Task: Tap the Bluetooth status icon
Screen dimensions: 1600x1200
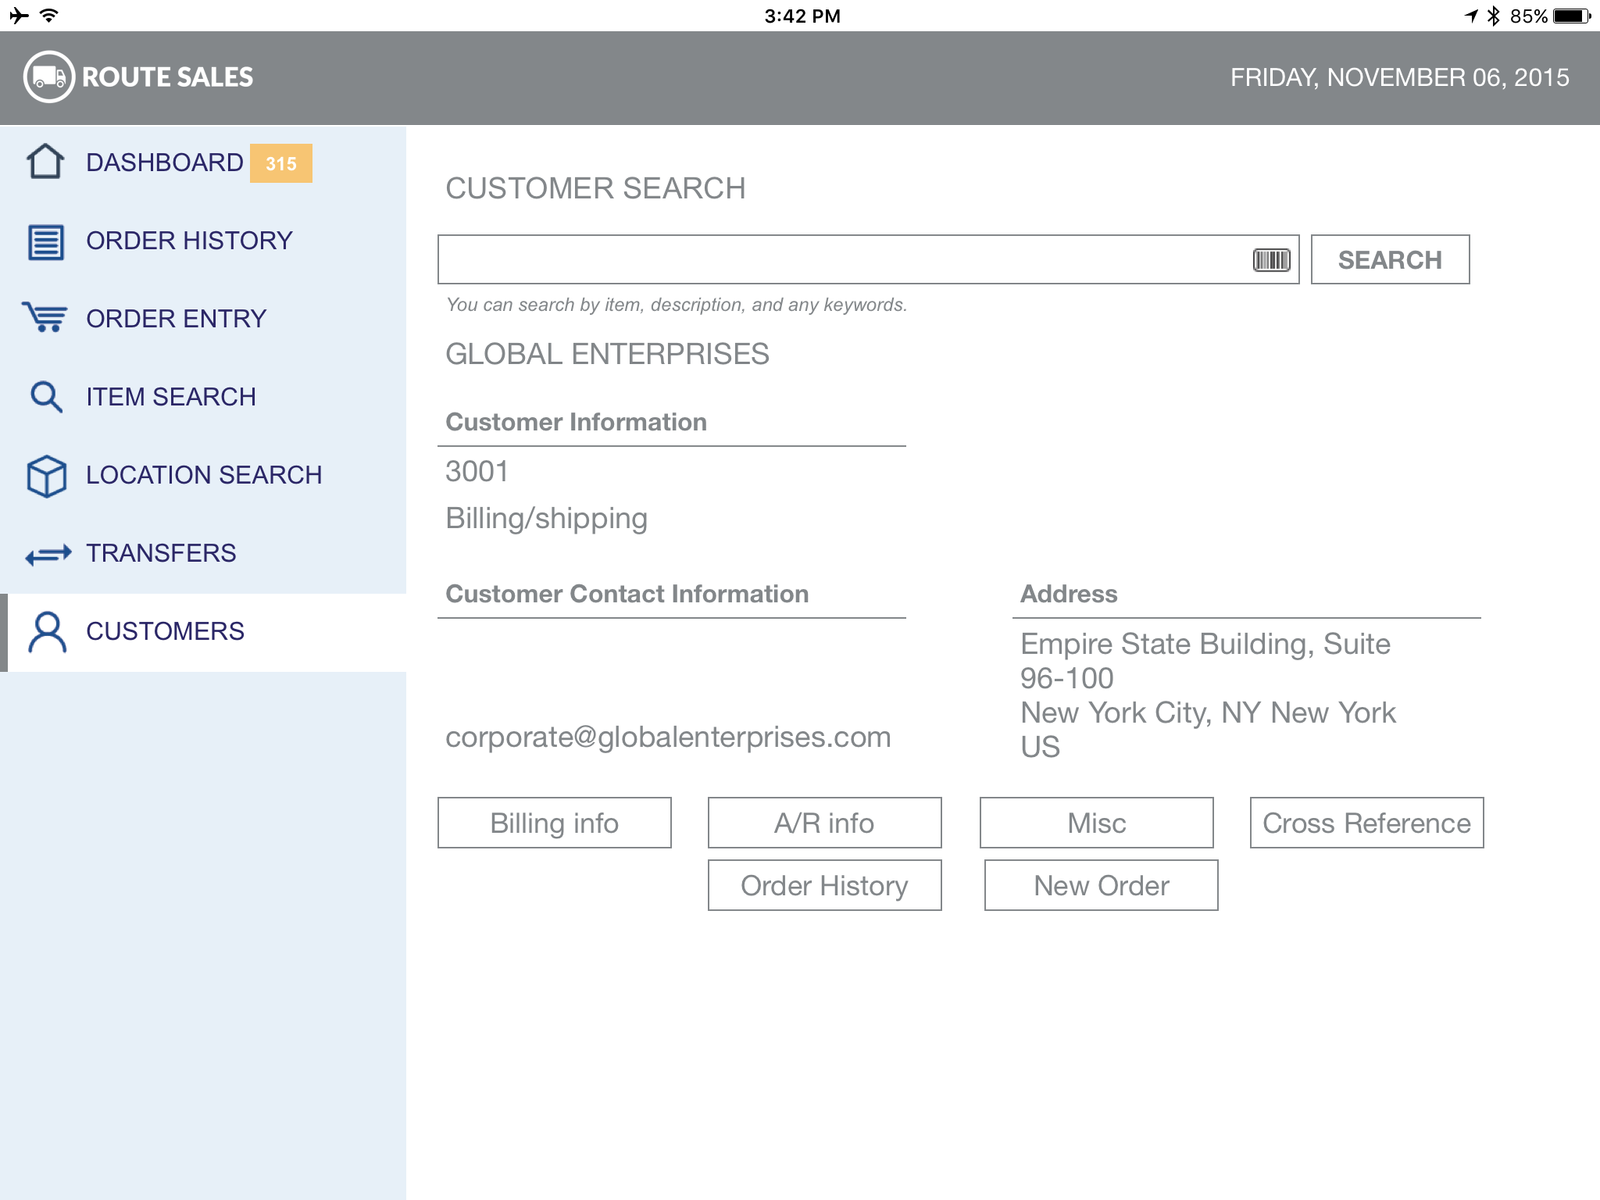Action: point(1493,15)
